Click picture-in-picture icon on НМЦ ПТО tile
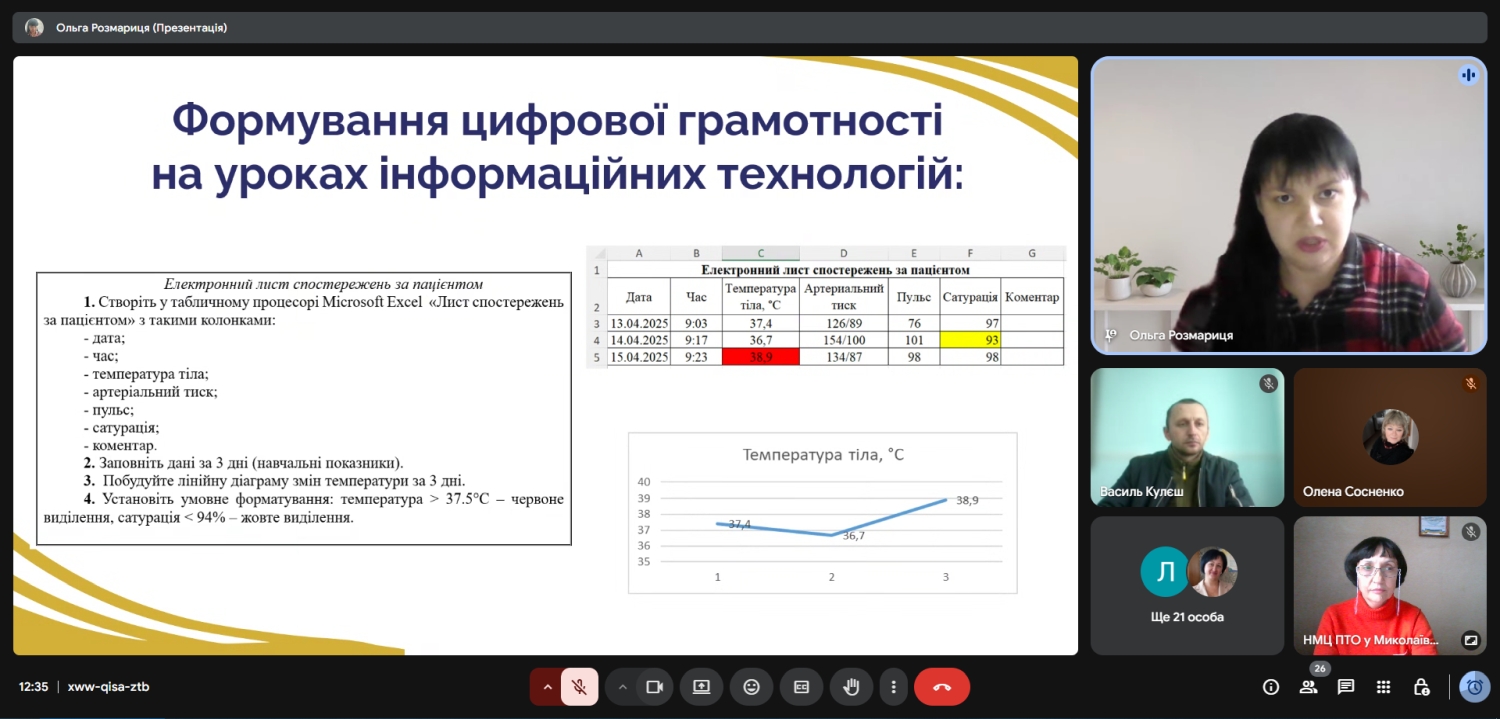 [1470, 640]
